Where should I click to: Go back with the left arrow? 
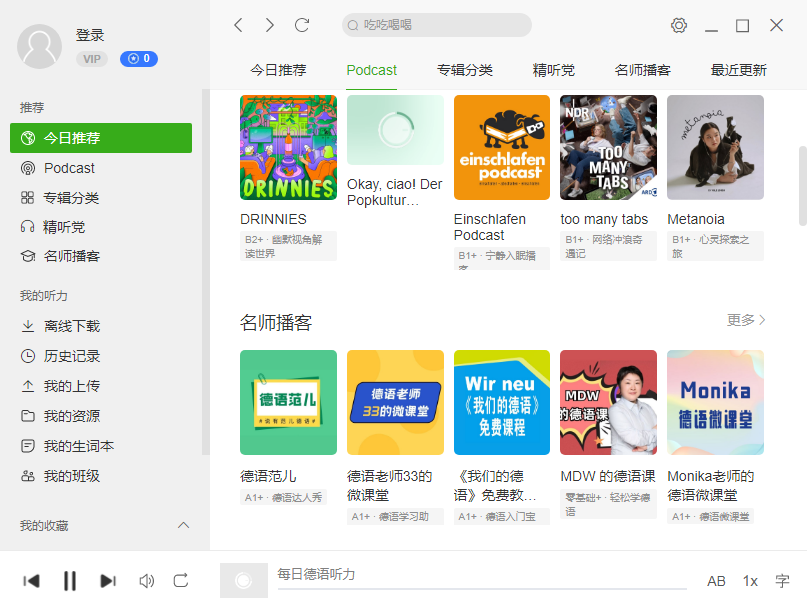point(238,25)
